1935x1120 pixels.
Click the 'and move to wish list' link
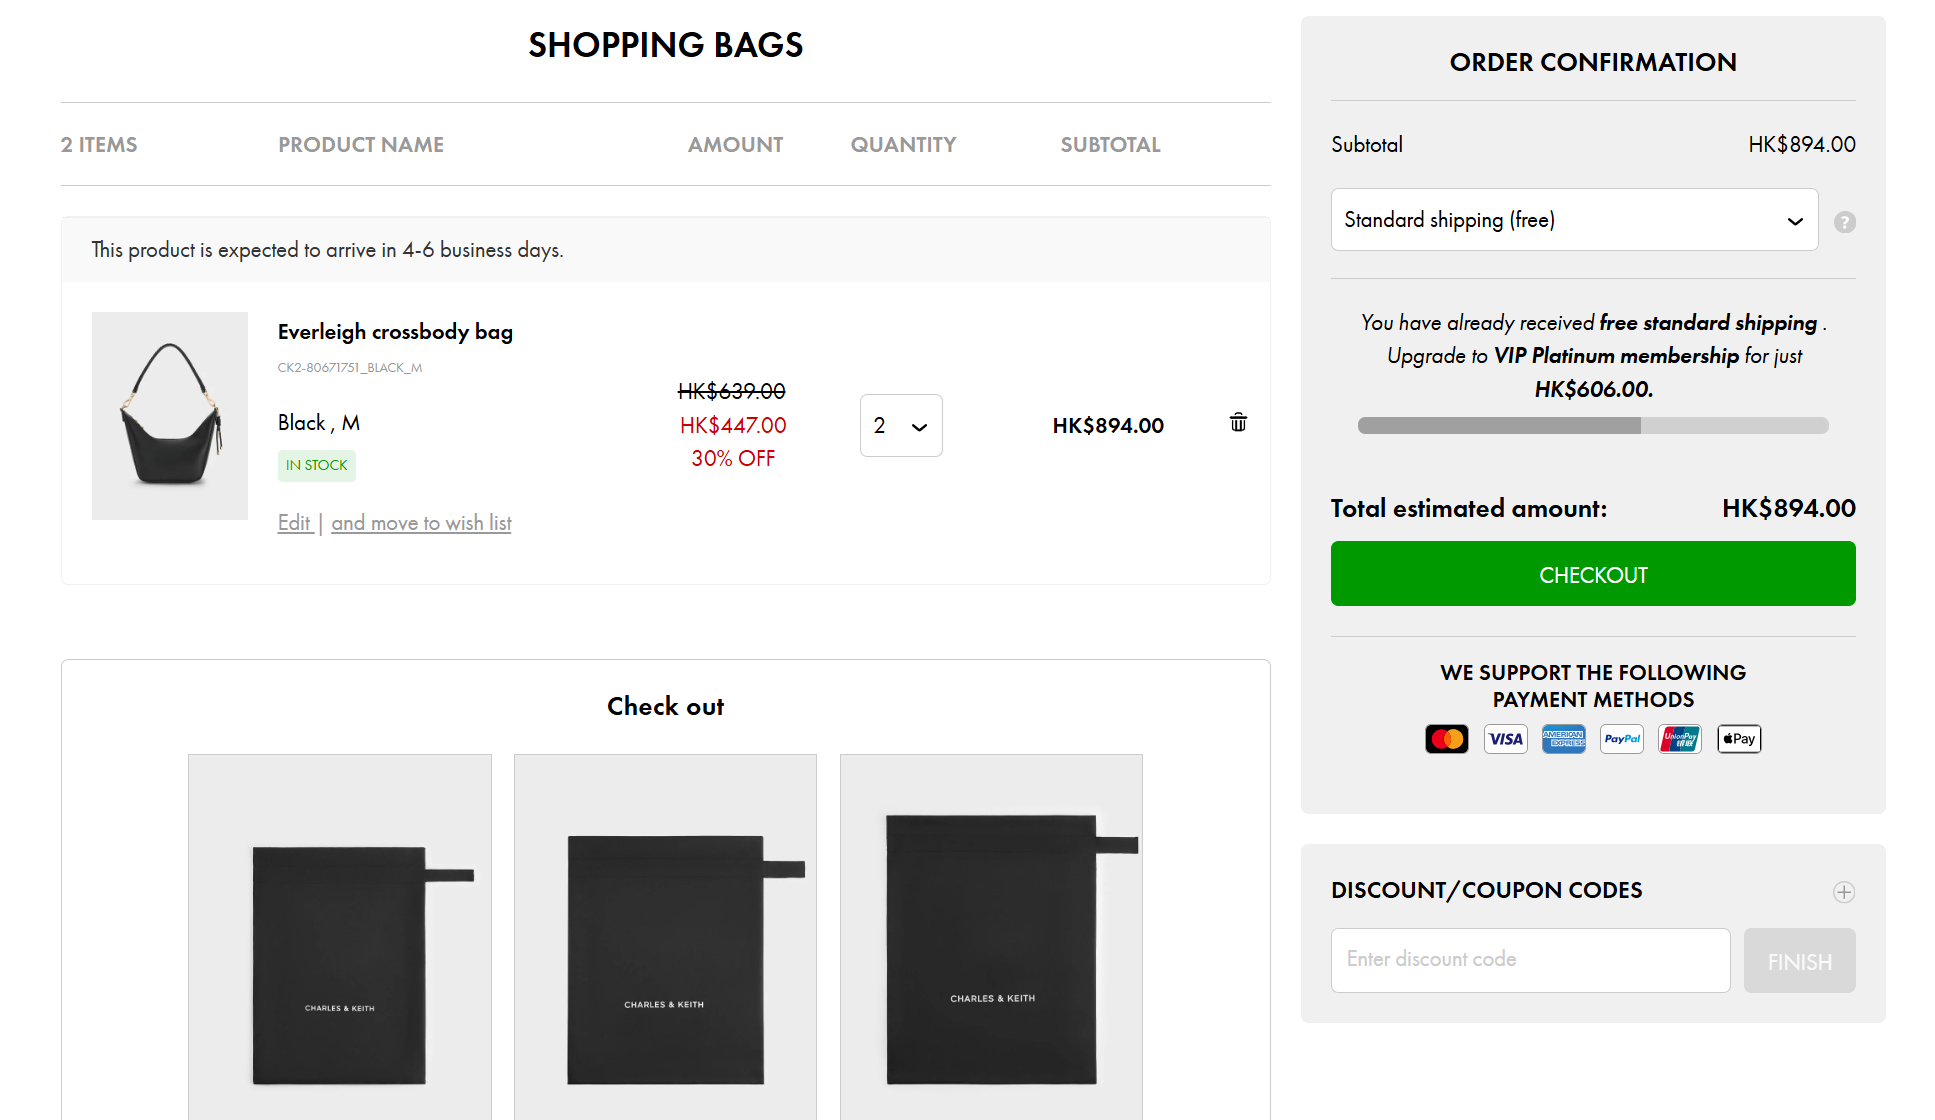click(x=421, y=522)
